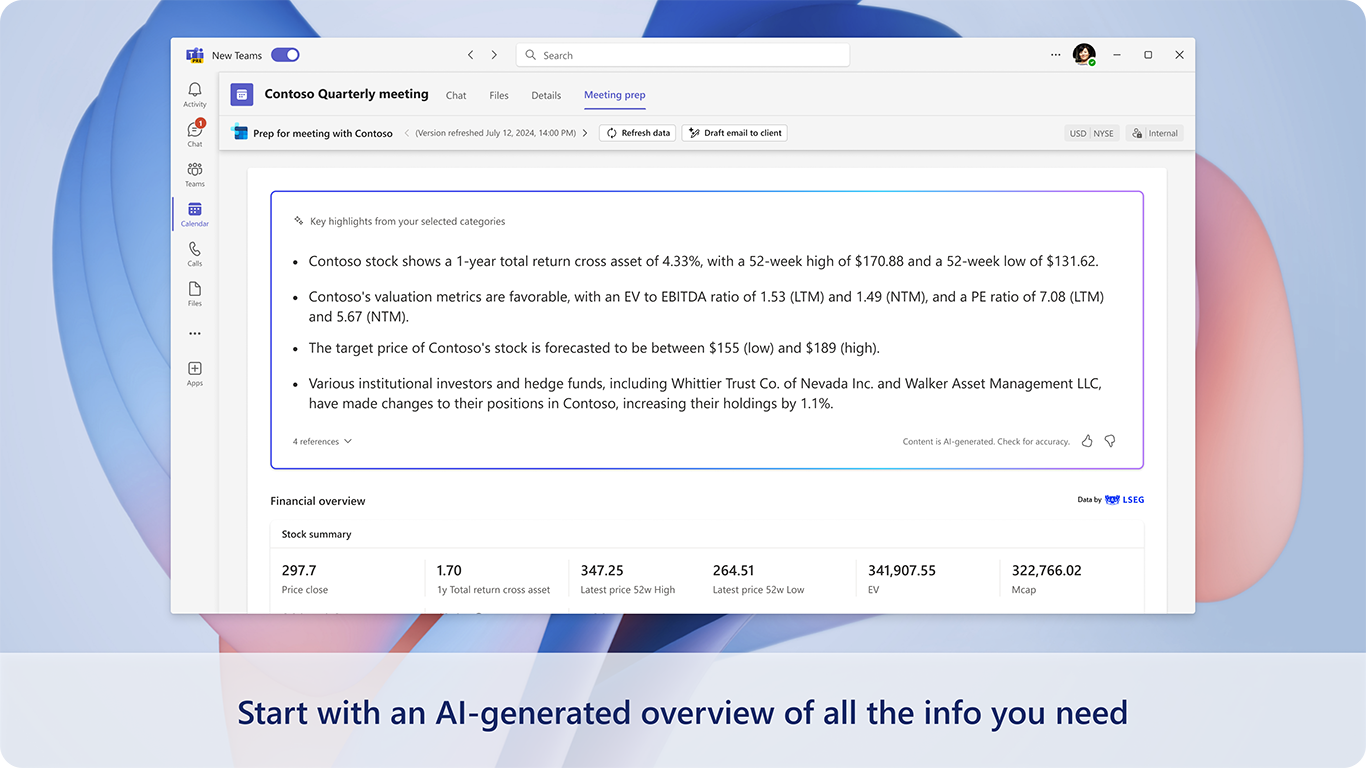Click the Teams logo in title bar
1366x768 pixels.
(x=195, y=55)
